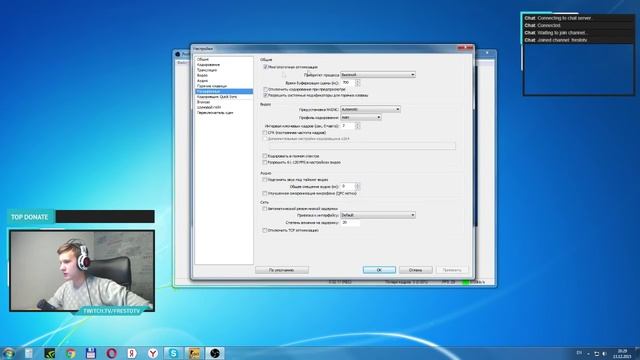Click into scene buffering time field (700)
This screenshot has width=640, height=360.
coord(348,83)
